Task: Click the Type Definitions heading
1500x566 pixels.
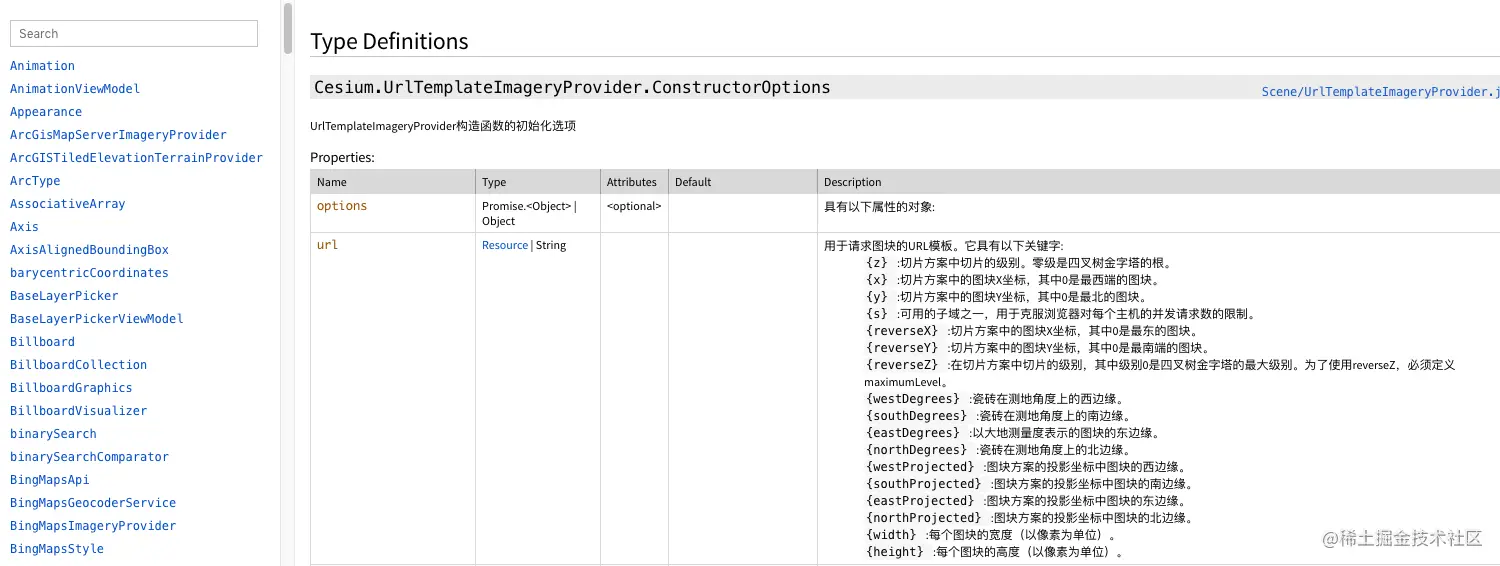Action: 389,42
